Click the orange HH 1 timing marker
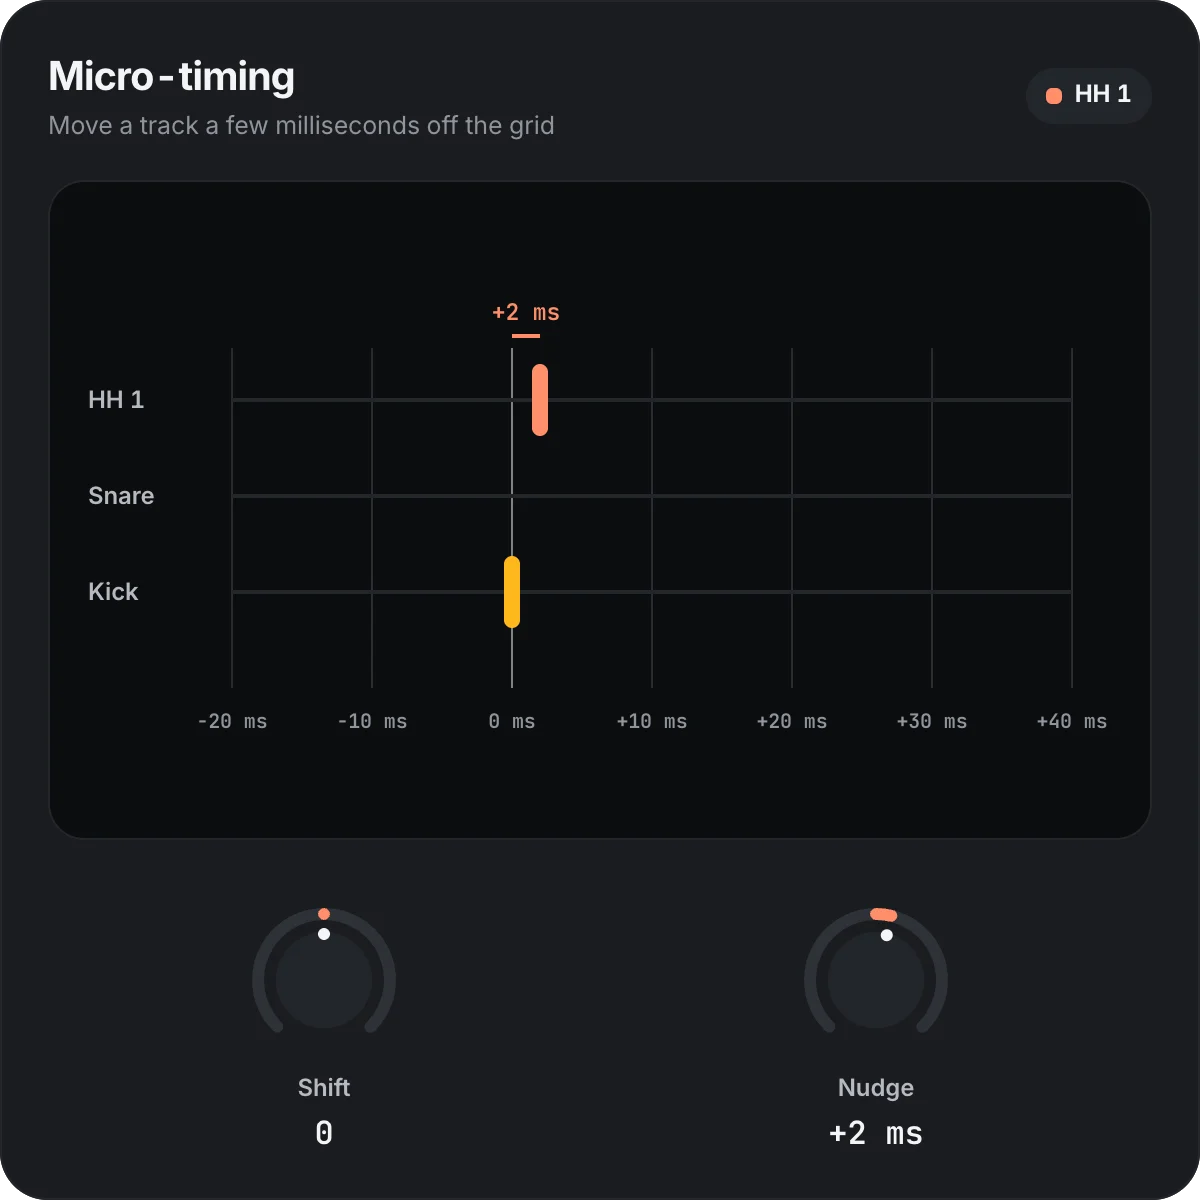1200x1200 pixels. (540, 400)
